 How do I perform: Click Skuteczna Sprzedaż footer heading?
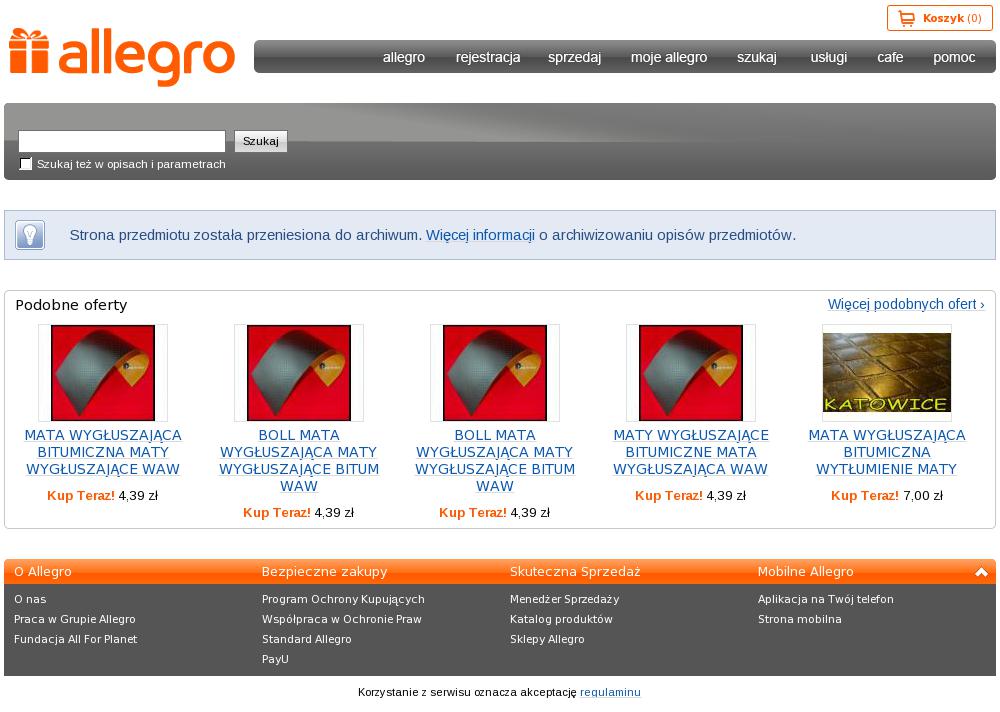tap(575, 572)
